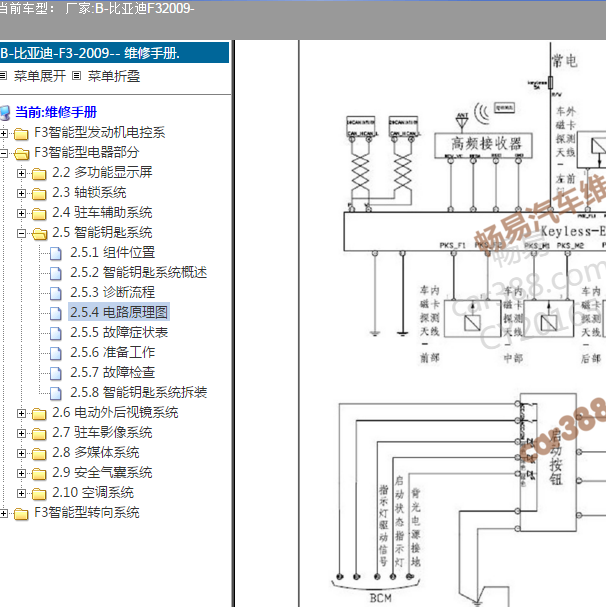Click page icon of 2.5.1 组件位置
The image size is (606, 607).
click(56, 254)
